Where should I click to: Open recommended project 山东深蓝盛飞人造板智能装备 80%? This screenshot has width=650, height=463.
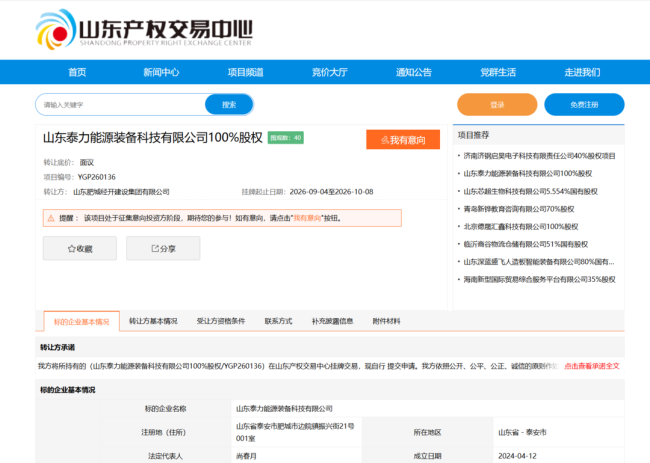[539, 262]
